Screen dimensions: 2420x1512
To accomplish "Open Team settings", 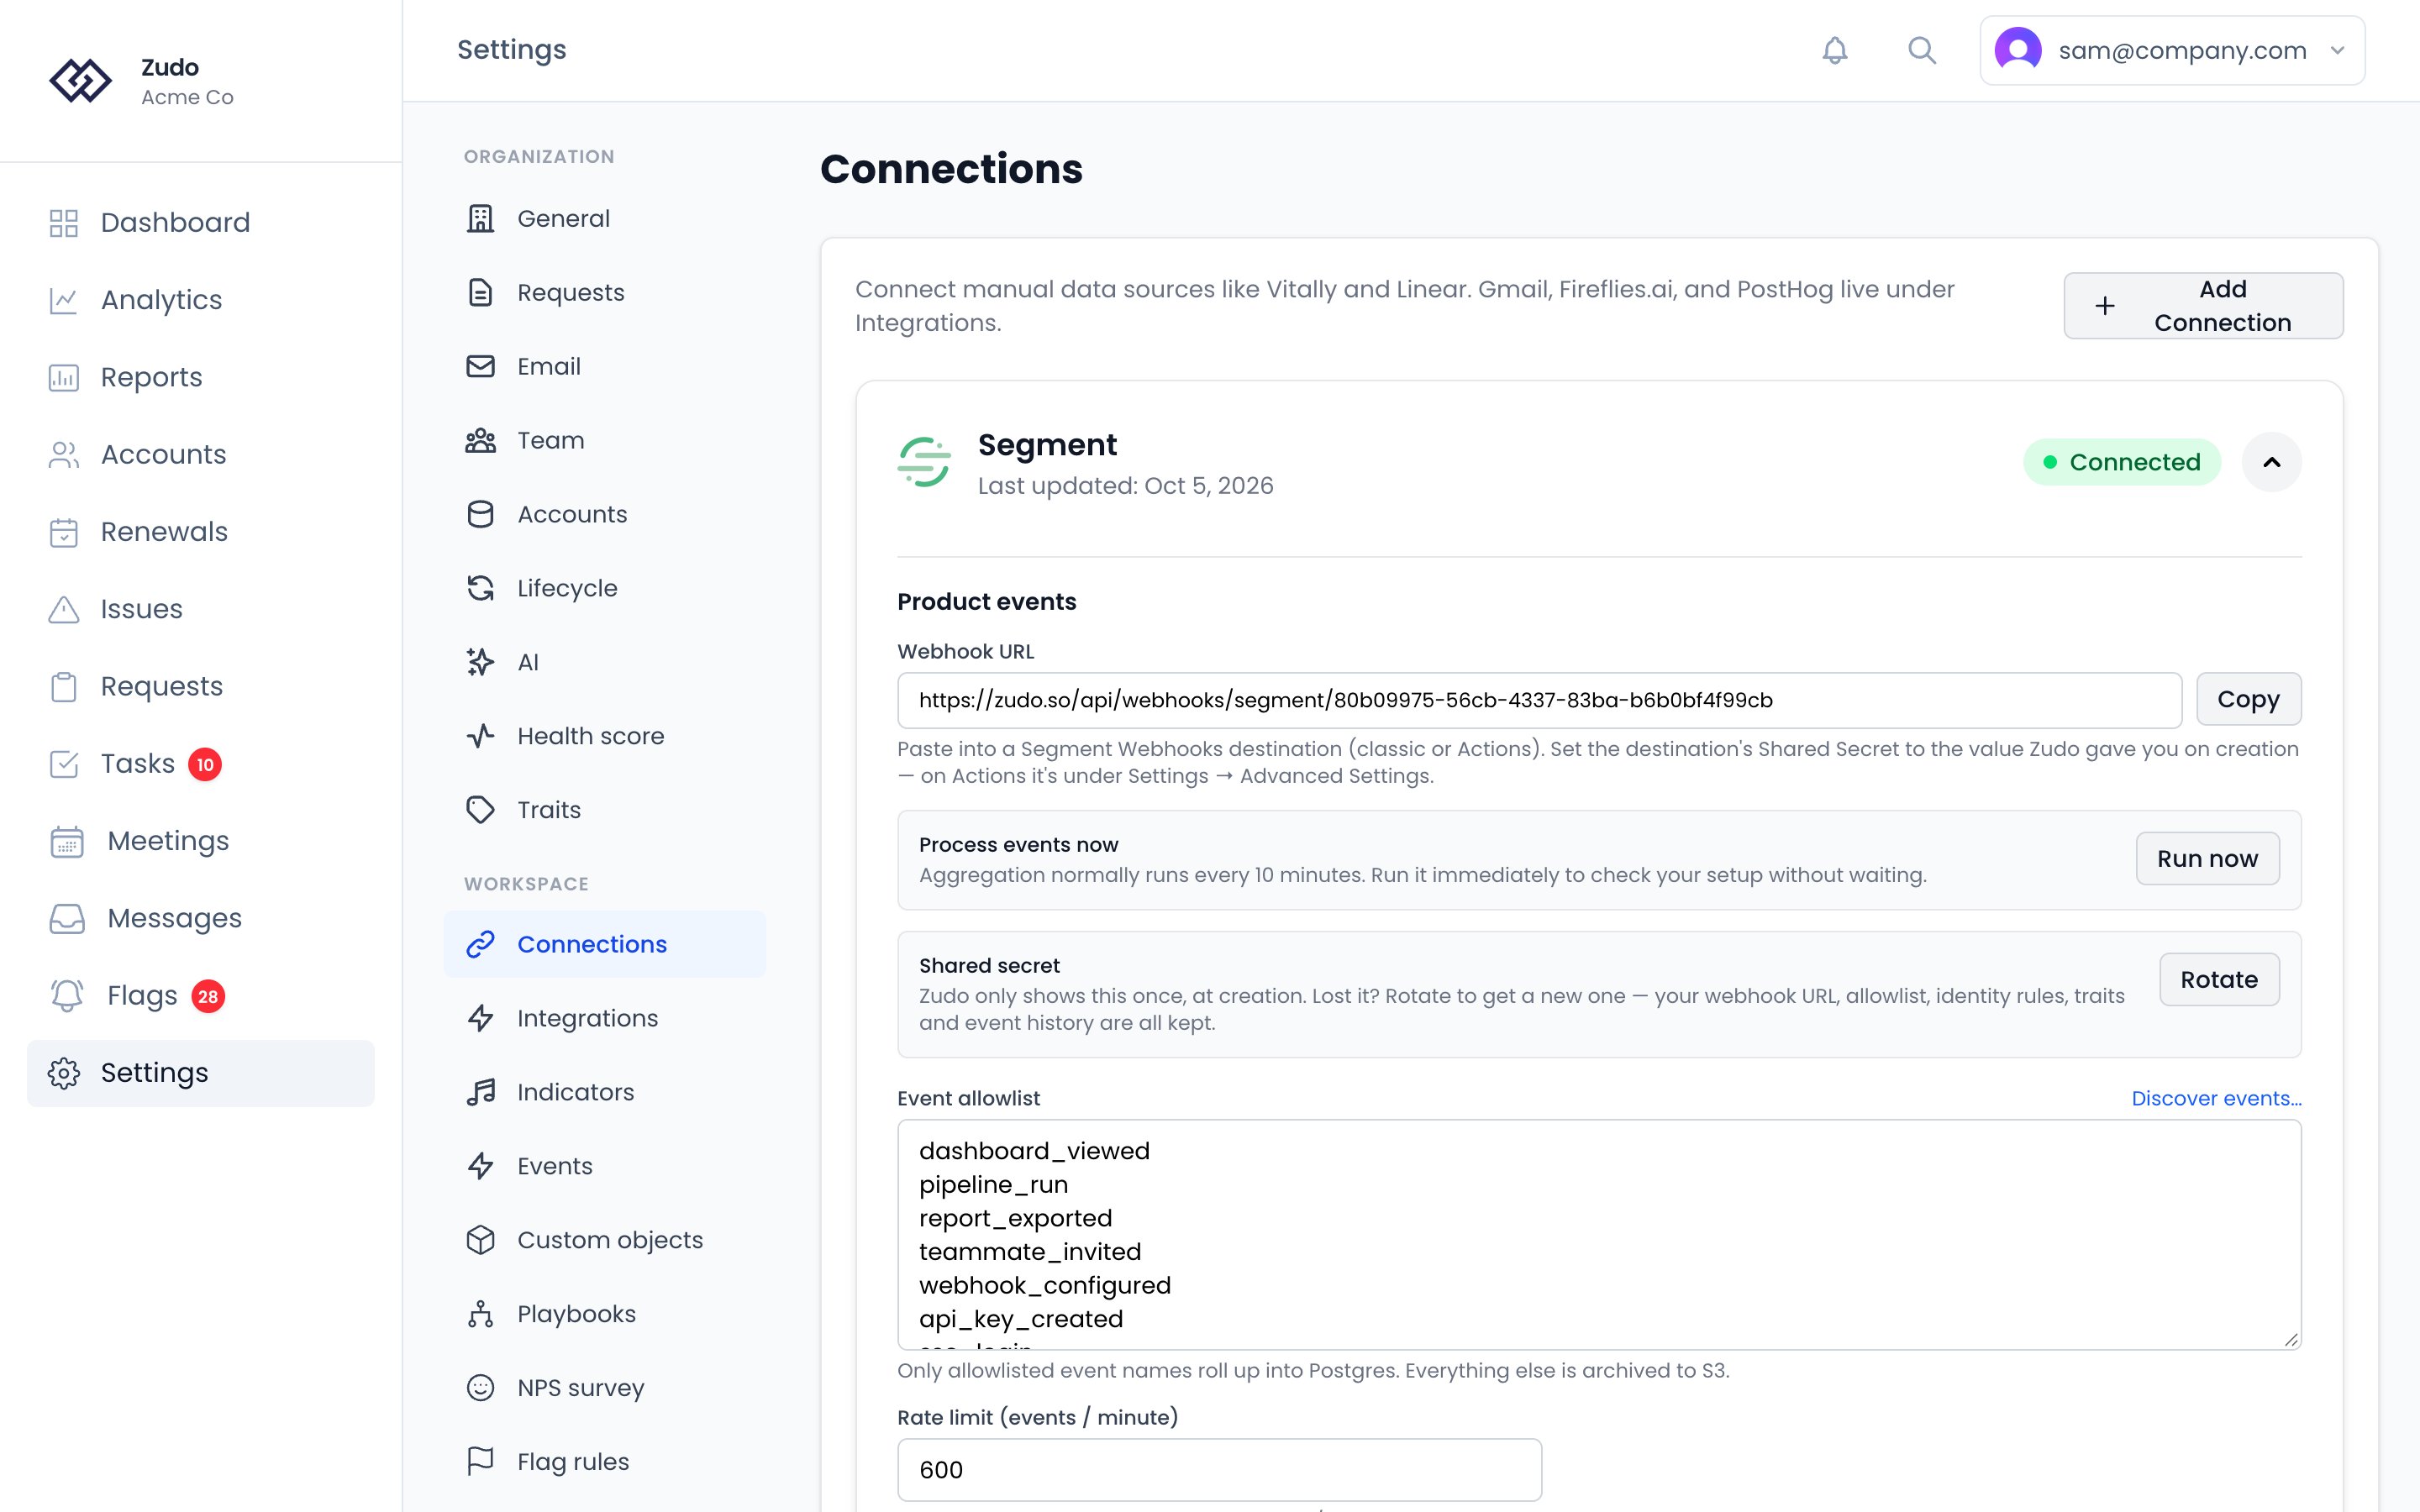I will point(605,440).
